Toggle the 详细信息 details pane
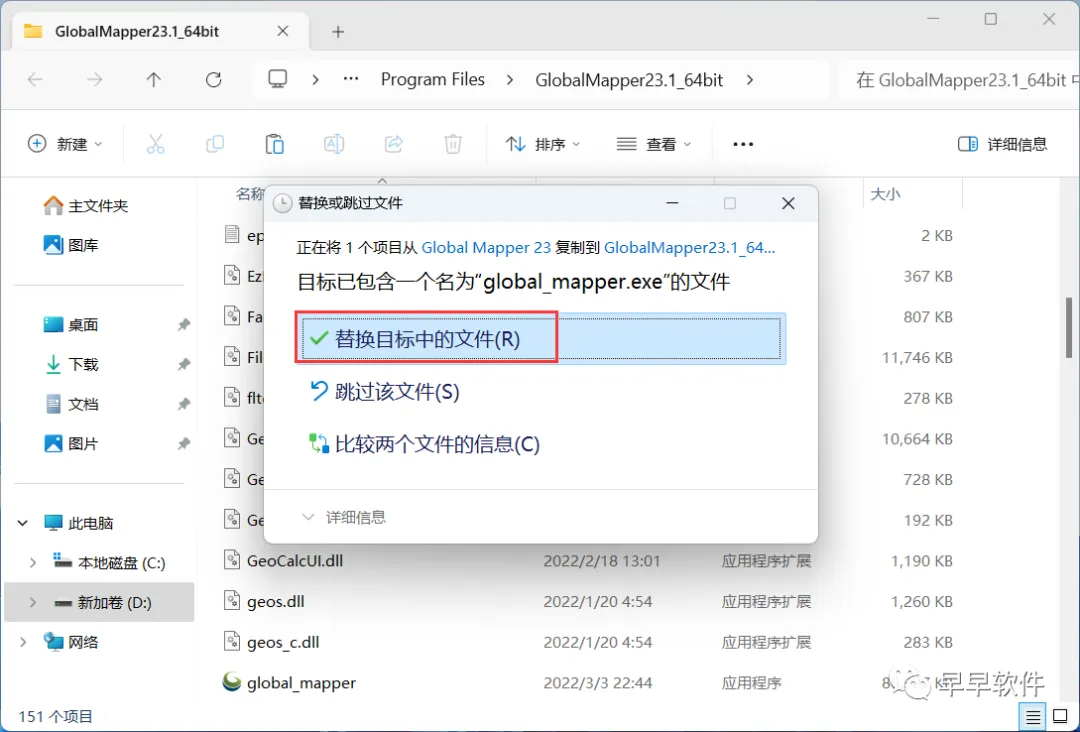Screen dimensions: 1080x732 (1002, 144)
